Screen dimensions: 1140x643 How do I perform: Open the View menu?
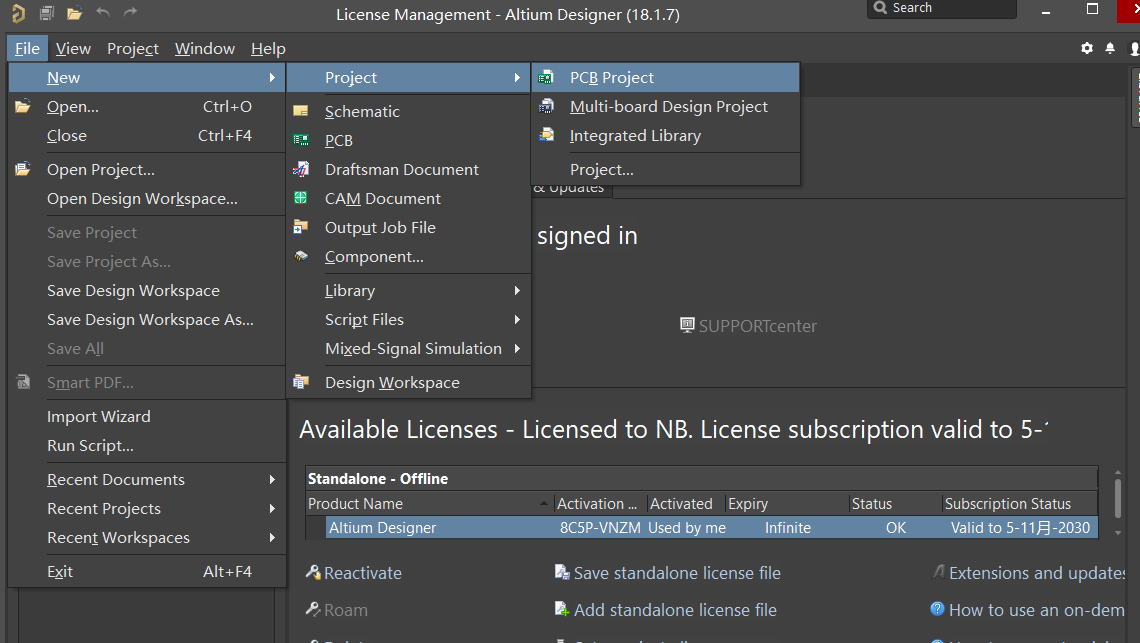click(x=73, y=49)
